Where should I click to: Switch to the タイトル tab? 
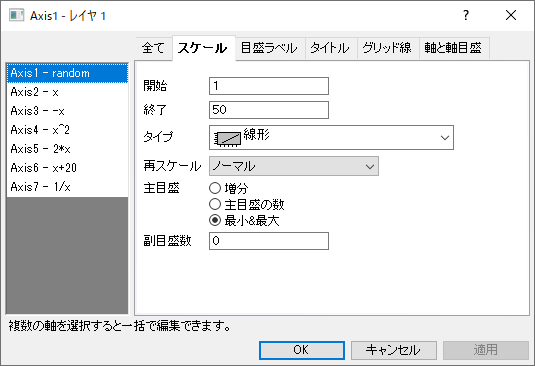click(x=330, y=48)
